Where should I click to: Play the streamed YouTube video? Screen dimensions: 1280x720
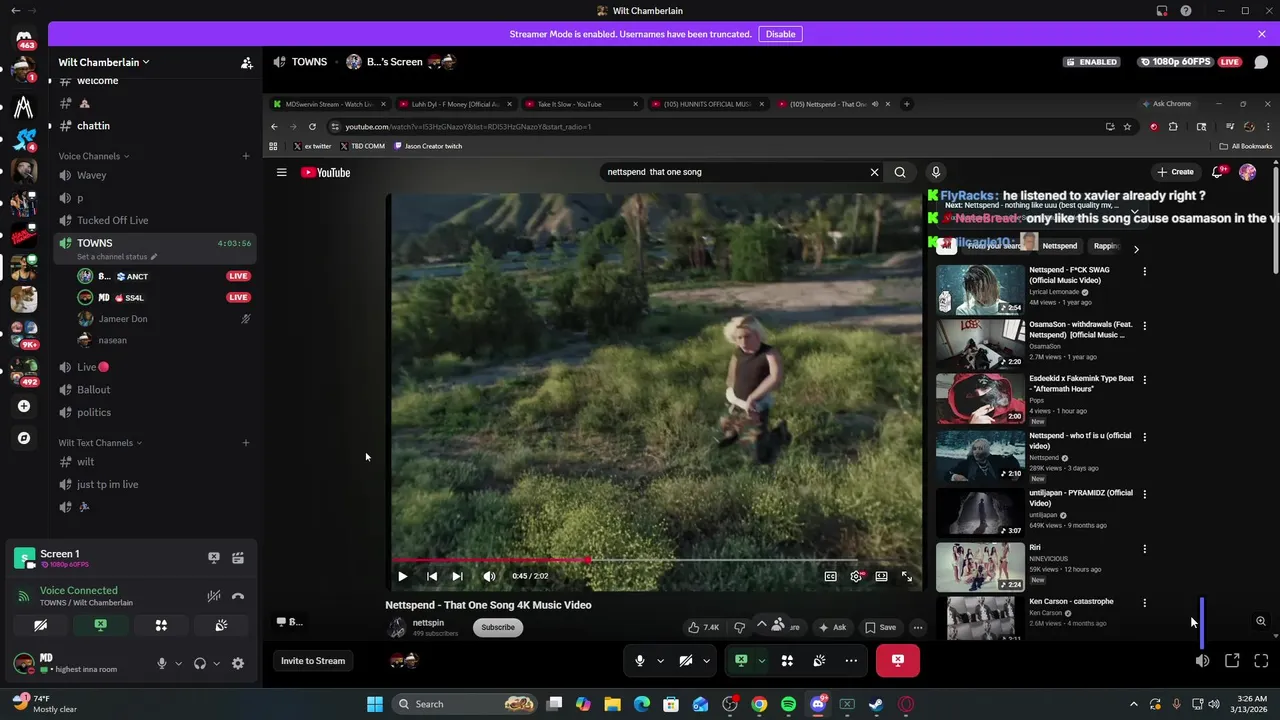click(x=402, y=576)
